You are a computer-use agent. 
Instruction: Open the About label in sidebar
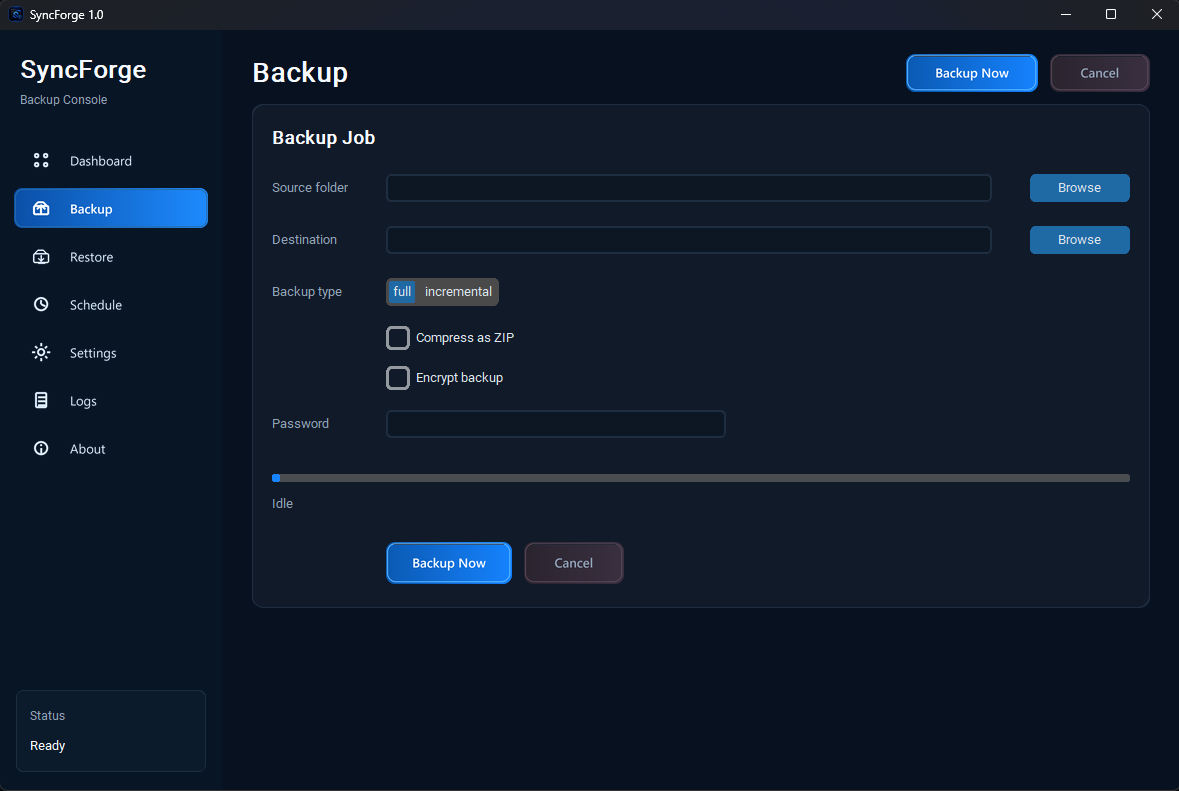tap(87, 449)
